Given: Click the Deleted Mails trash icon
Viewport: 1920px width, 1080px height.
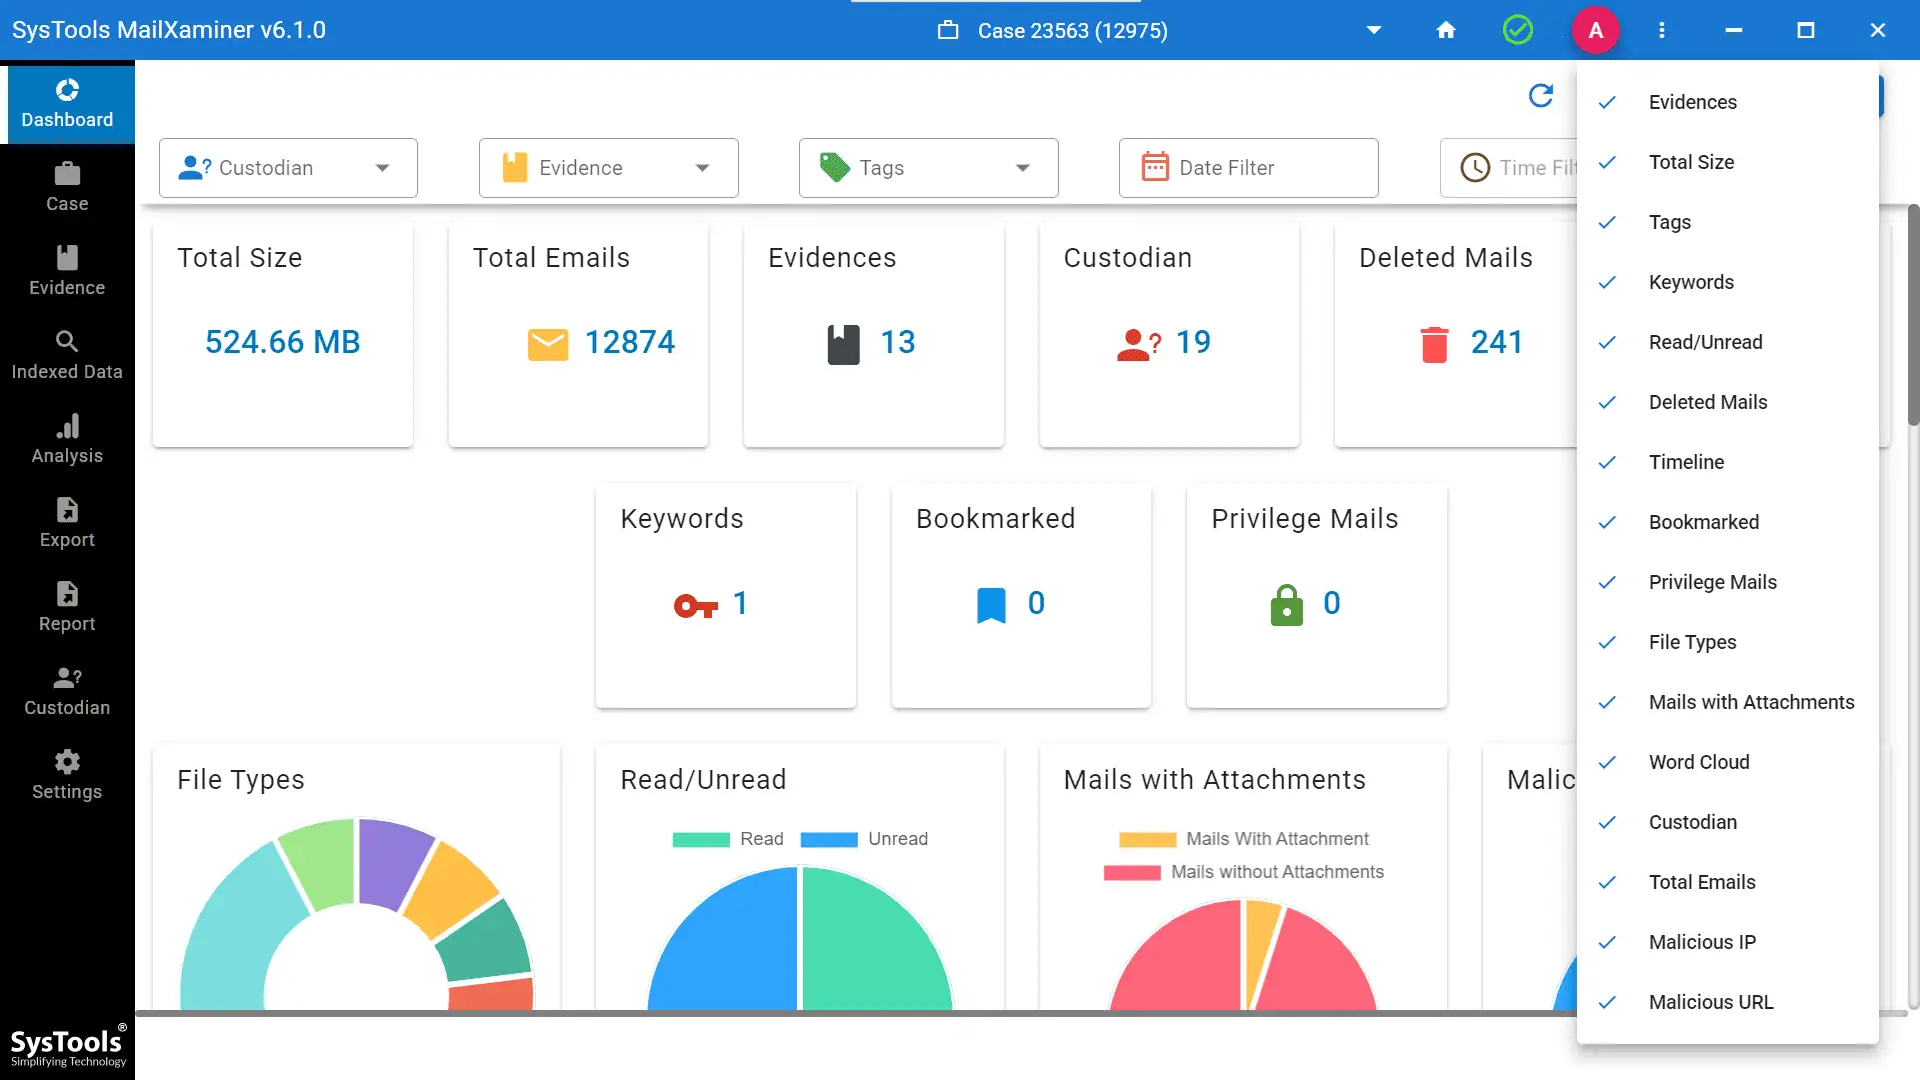Looking at the screenshot, I should (x=1435, y=344).
